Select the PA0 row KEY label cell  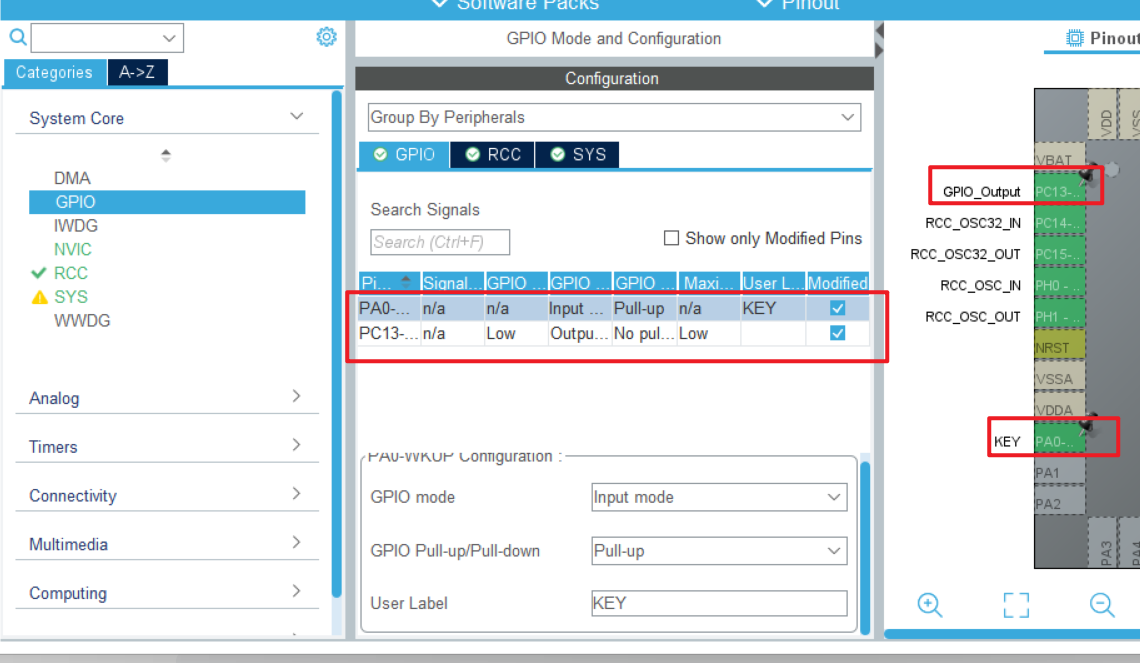pyautogui.click(x=773, y=308)
